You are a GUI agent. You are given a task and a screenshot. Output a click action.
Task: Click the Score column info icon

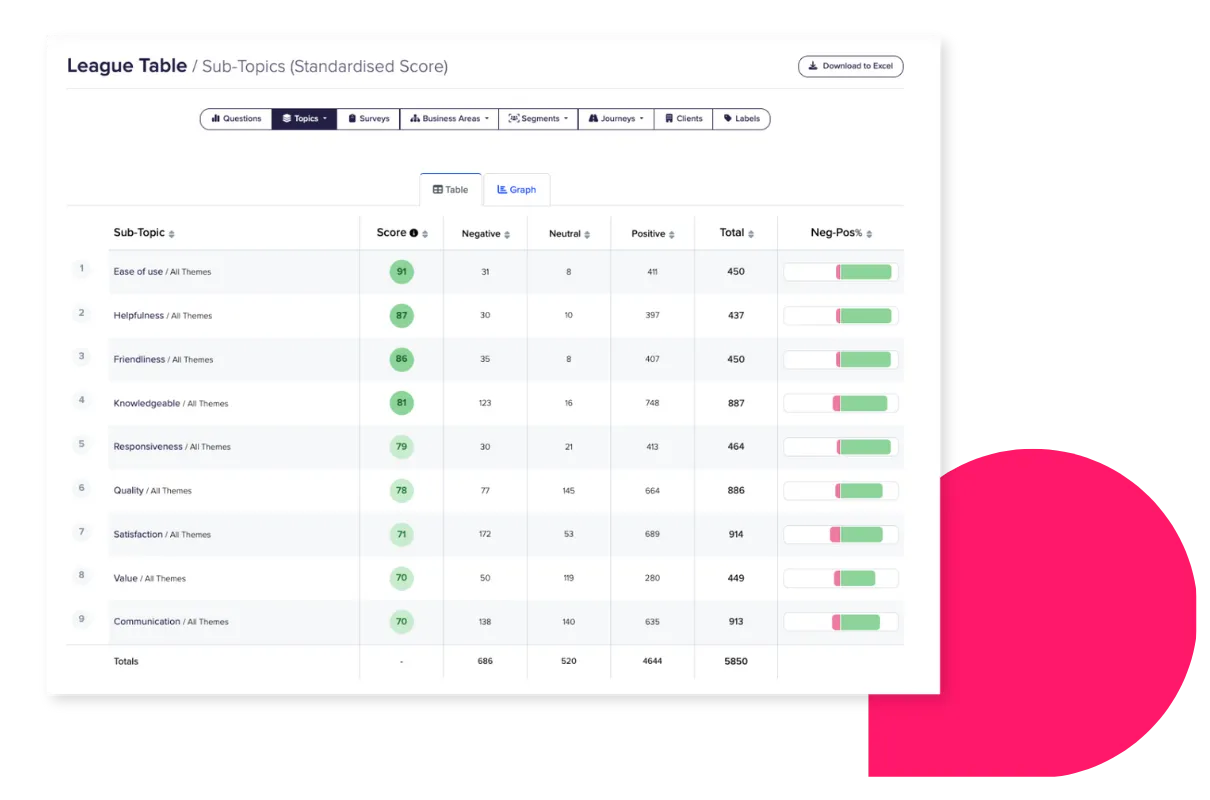[x=415, y=232]
